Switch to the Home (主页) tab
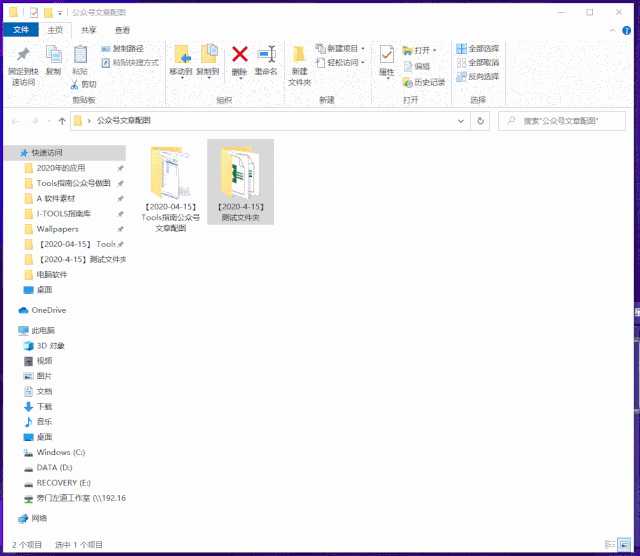The width and height of the screenshot is (640, 556). [55, 30]
